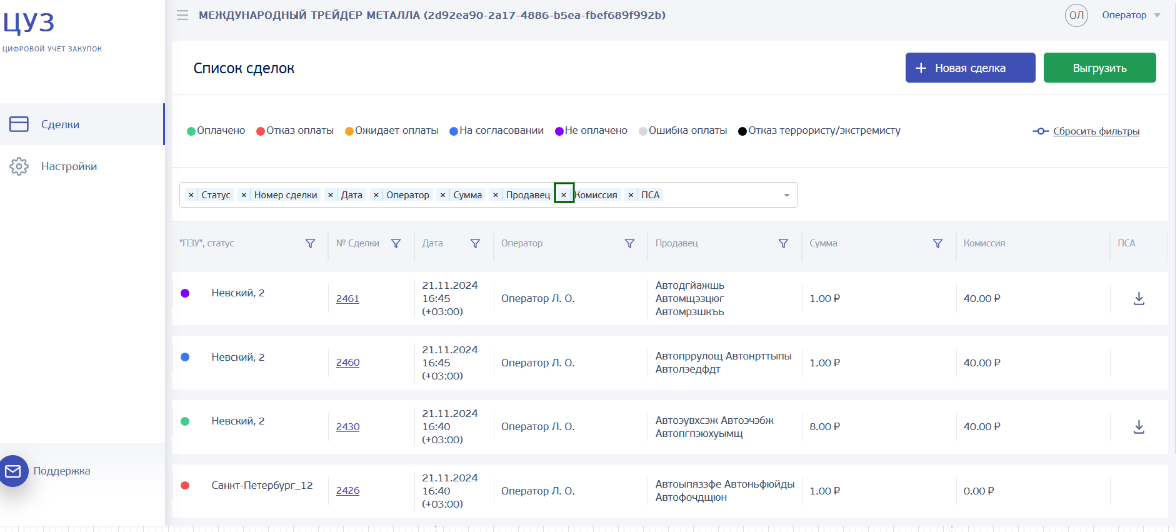This screenshot has height=532, width=1176.
Task: Download ПСА for deal 2430
Action: pyautogui.click(x=1138, y=427)
